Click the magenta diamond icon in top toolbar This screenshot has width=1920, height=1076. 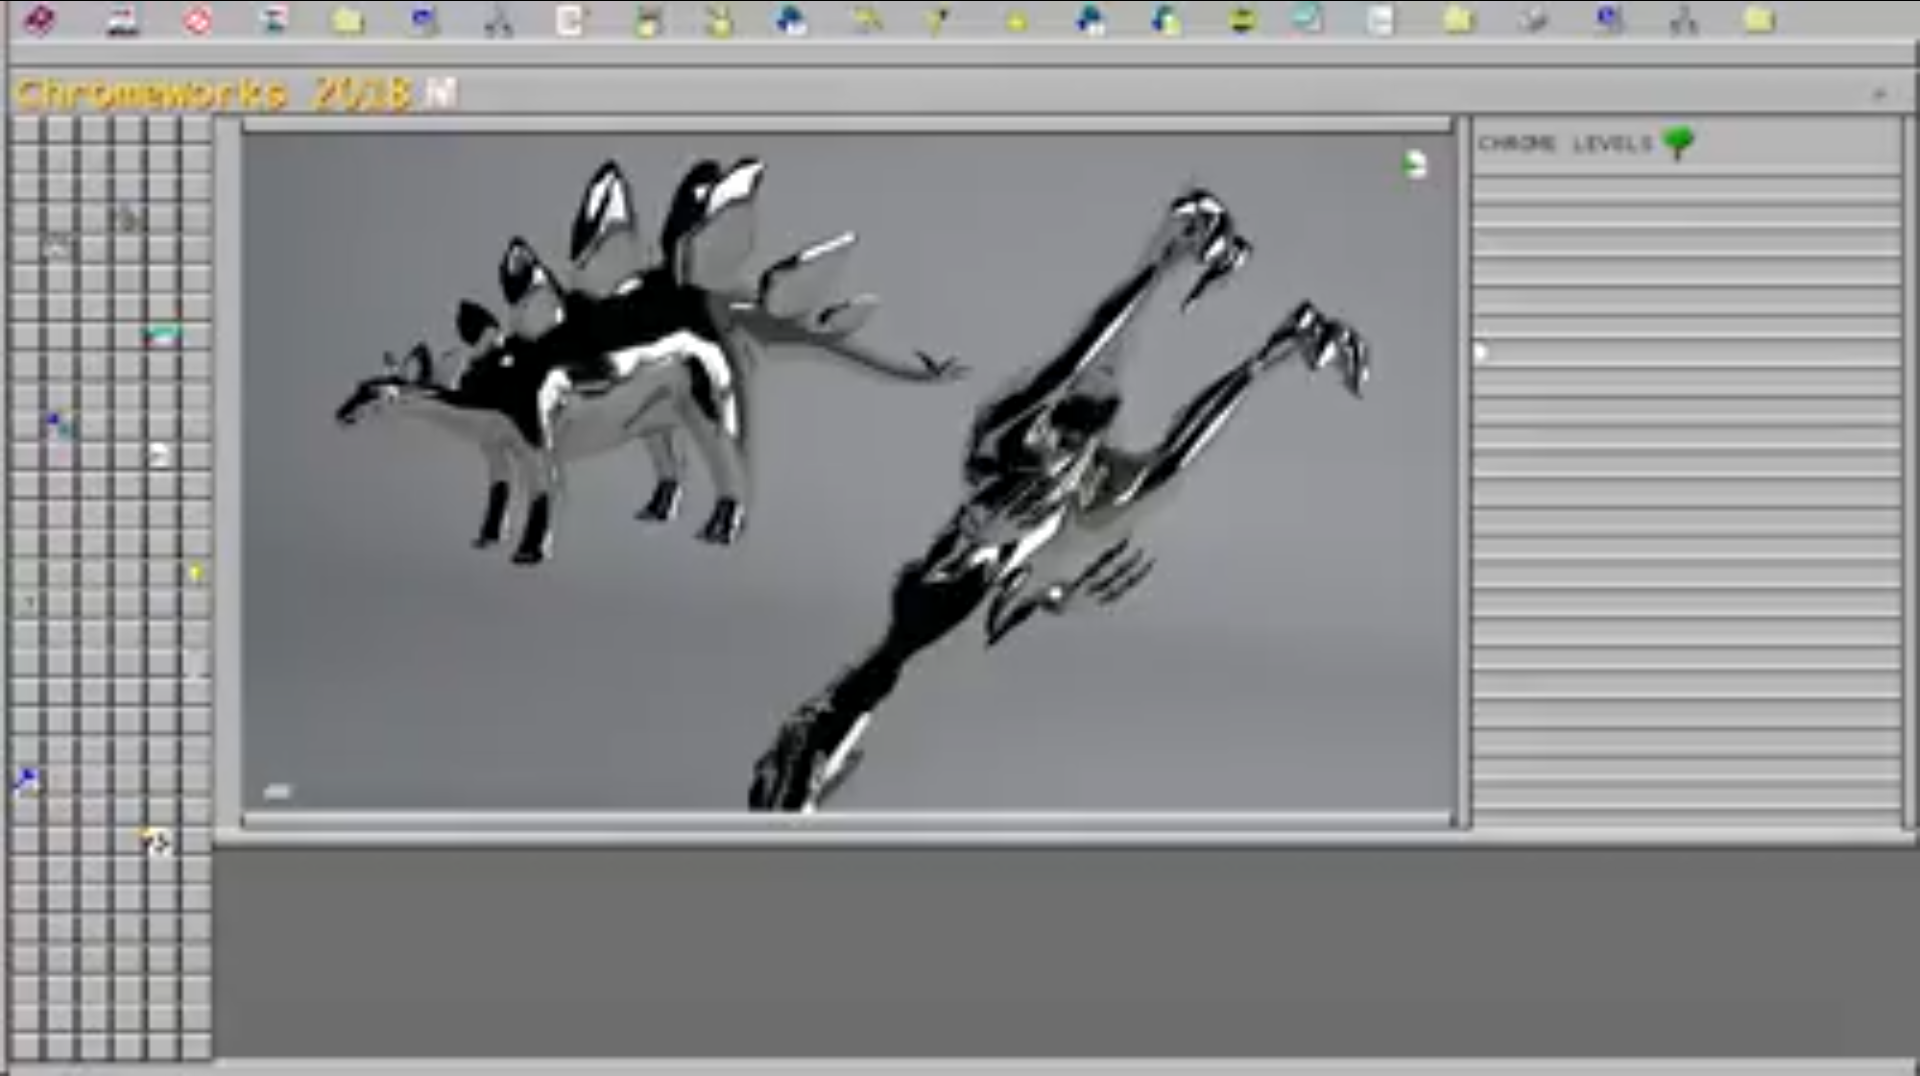[x=40, y=19]
